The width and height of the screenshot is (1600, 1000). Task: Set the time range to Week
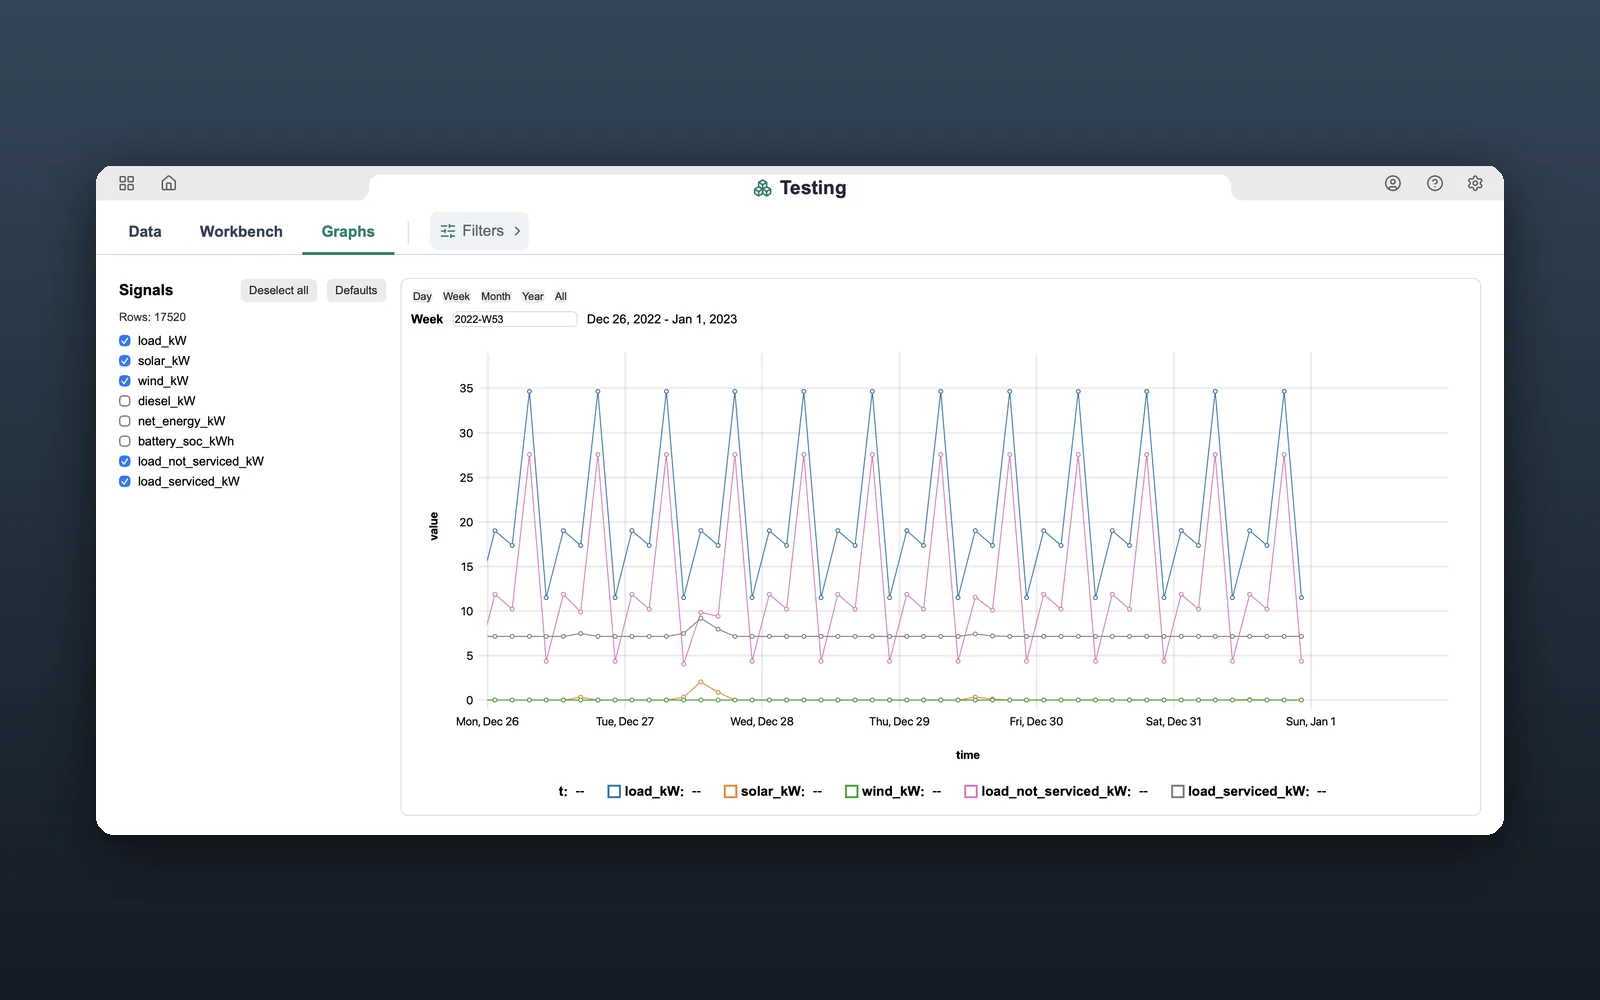[x=456, y=296]
